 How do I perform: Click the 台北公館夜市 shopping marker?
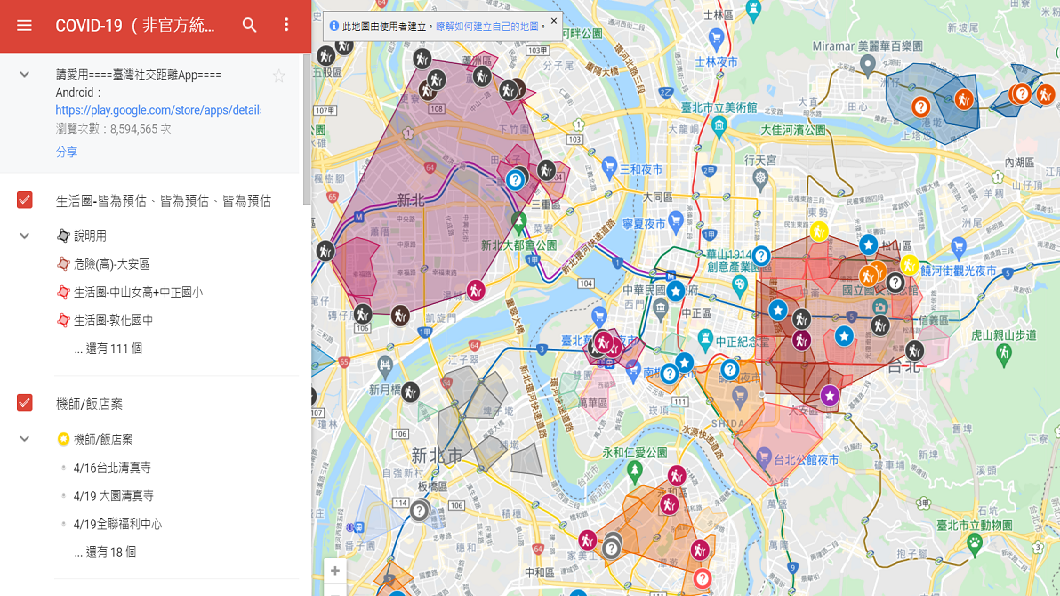[x=764, y=457]
